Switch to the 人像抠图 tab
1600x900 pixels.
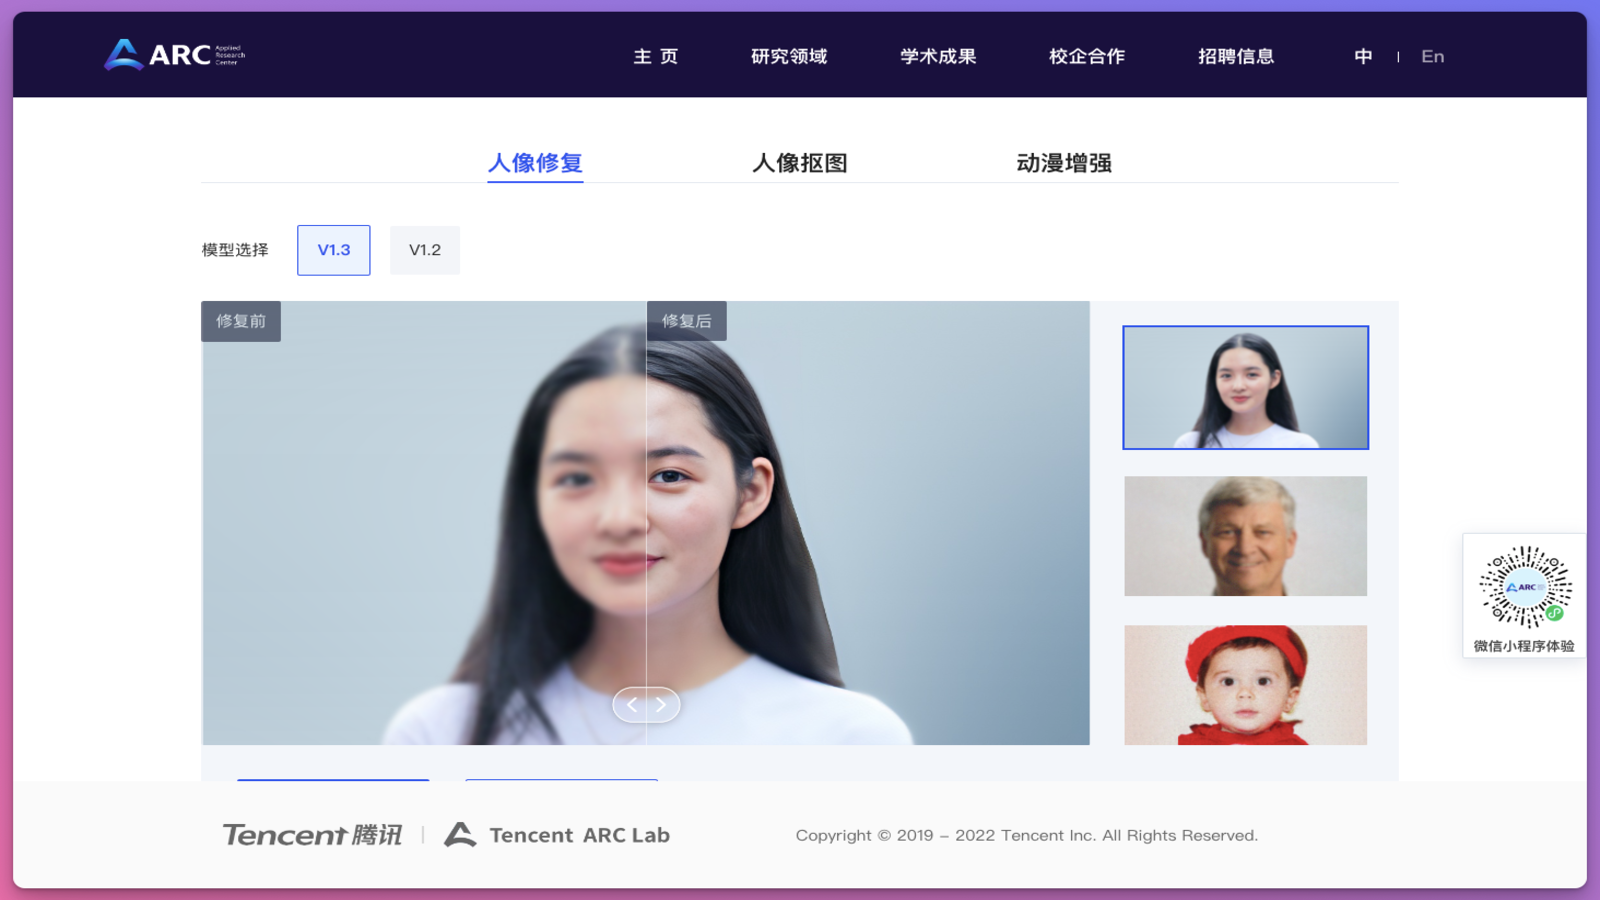click(x=800, y=163)
